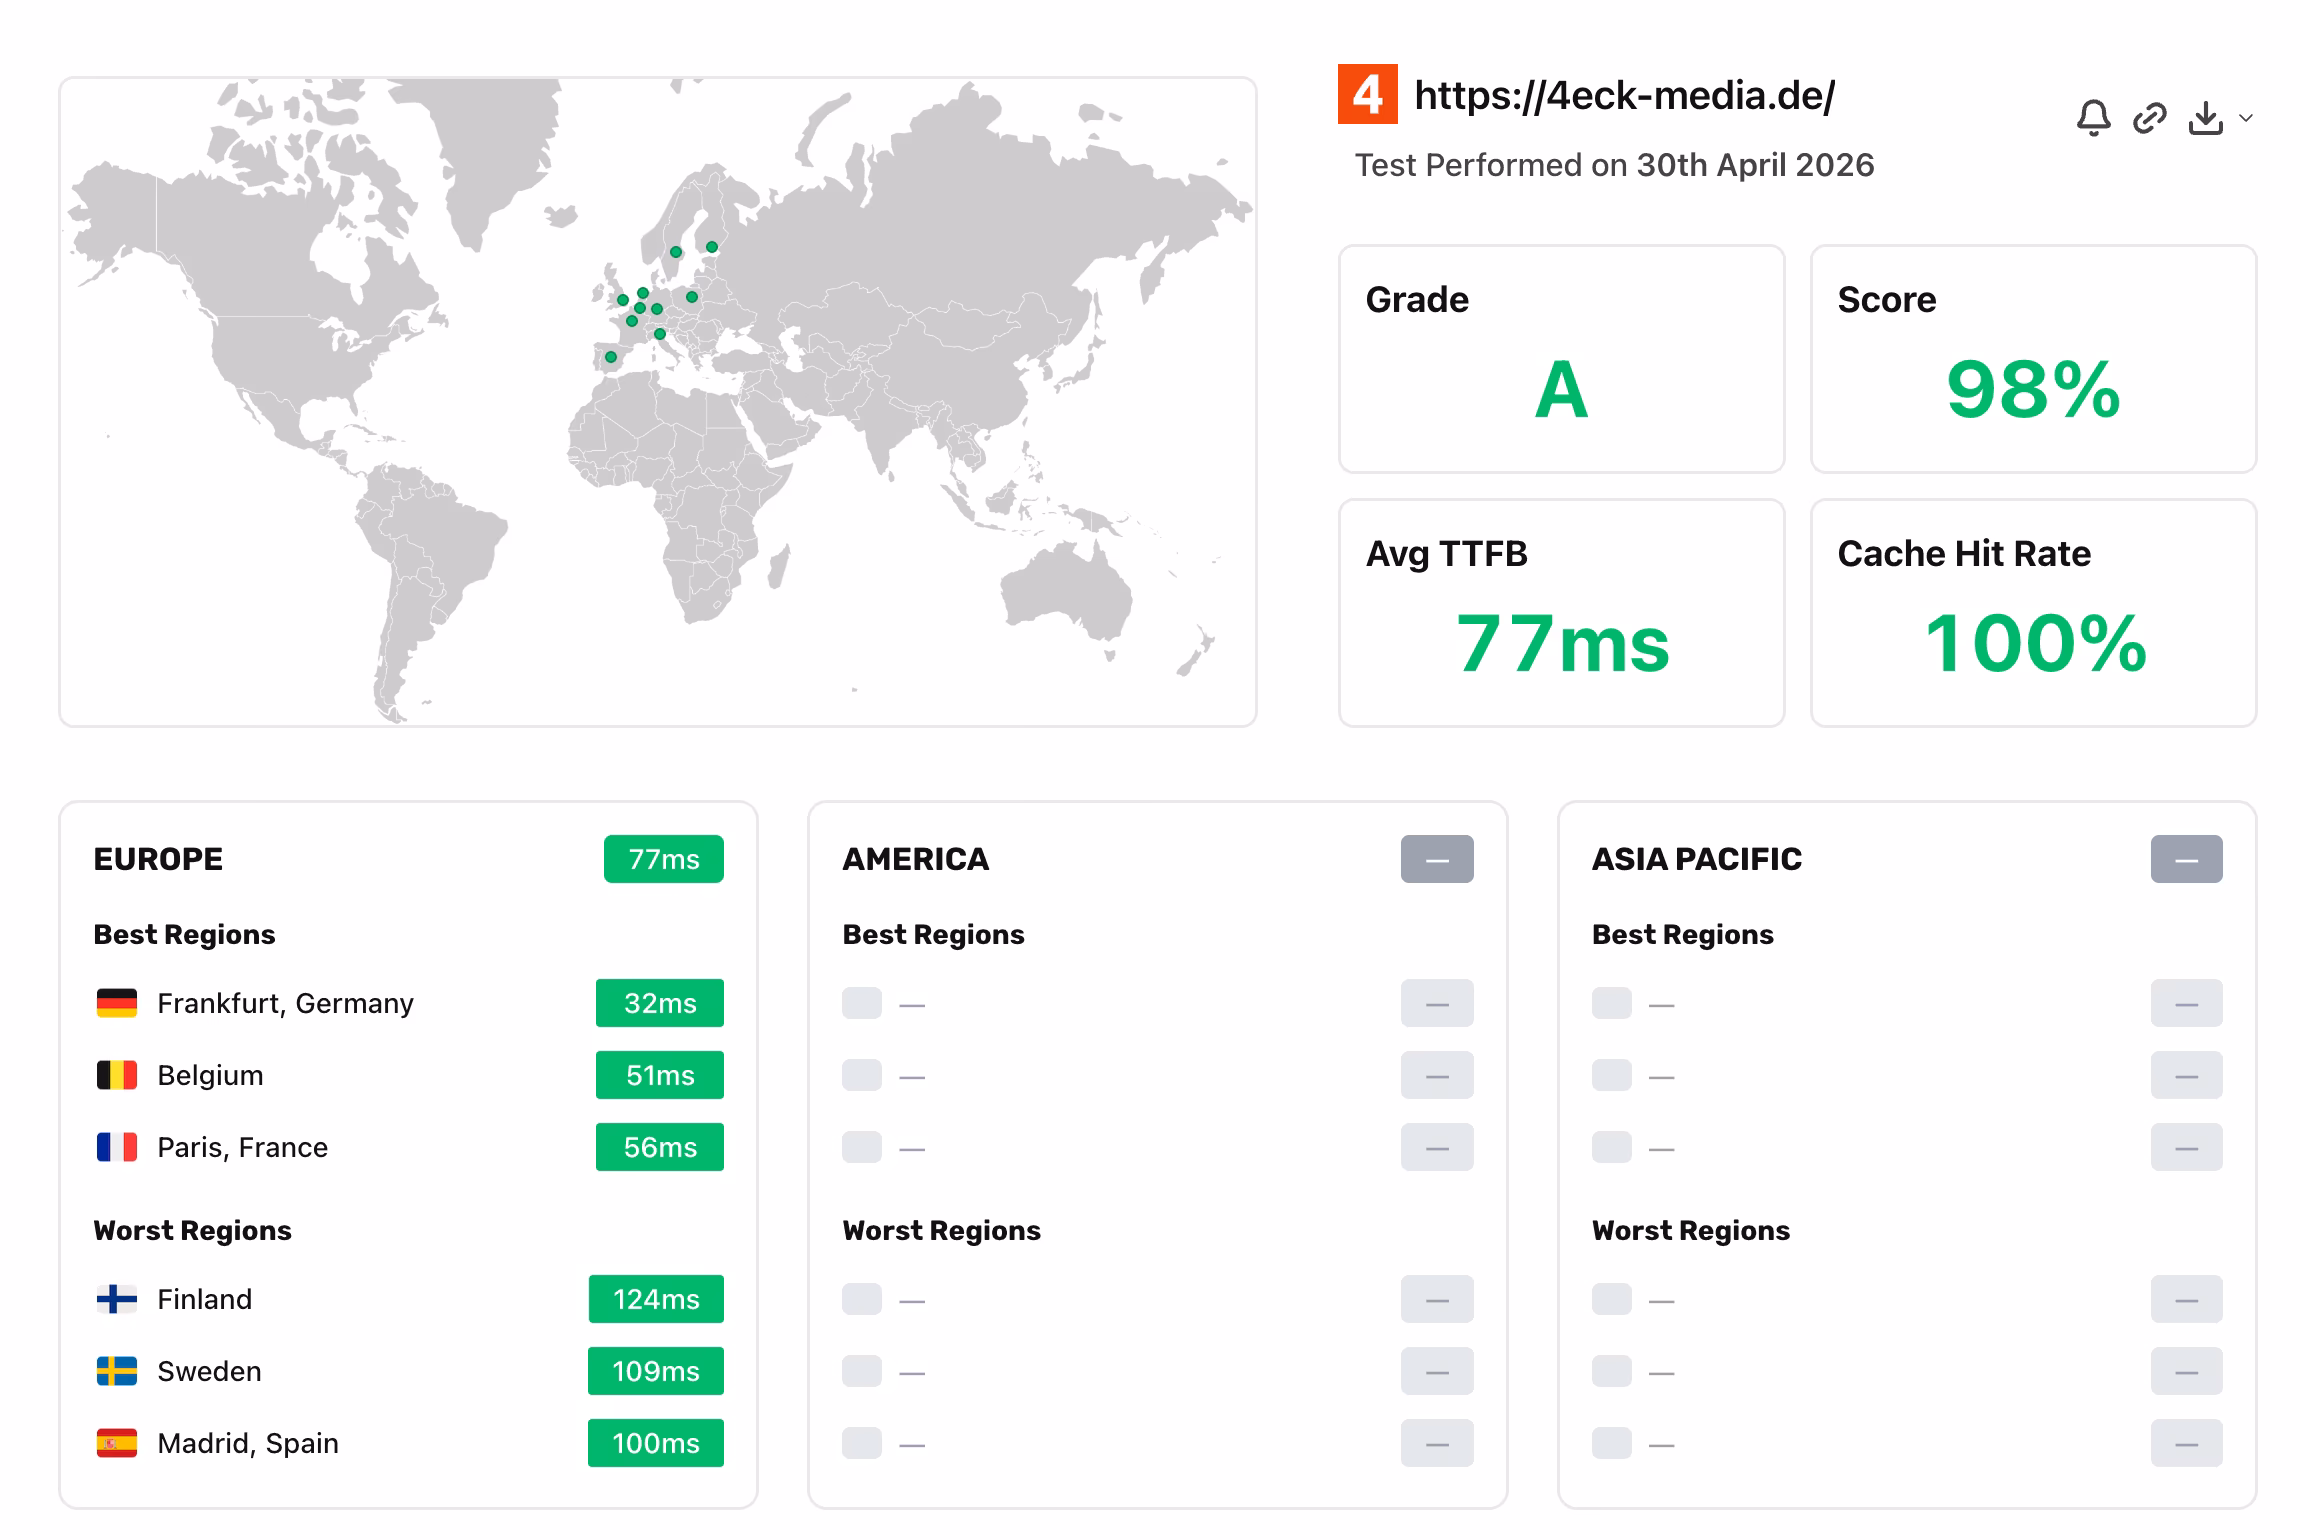Select the ASIA PACIFIC section heading

click(x=1697, y=859)
